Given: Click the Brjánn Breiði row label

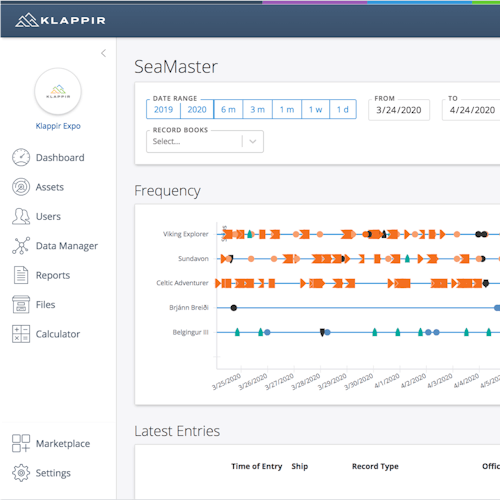Looking at the screenshot, I should tap(189, 308).
